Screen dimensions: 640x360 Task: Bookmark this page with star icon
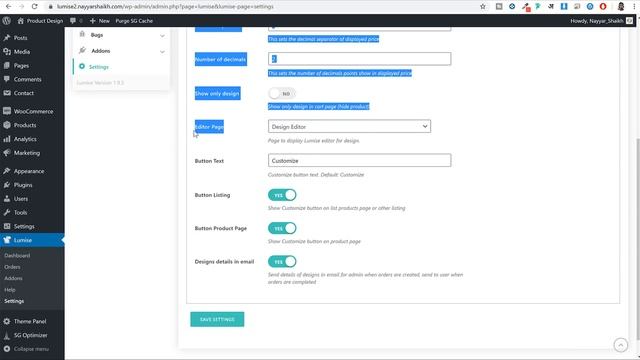pos(483,7)
